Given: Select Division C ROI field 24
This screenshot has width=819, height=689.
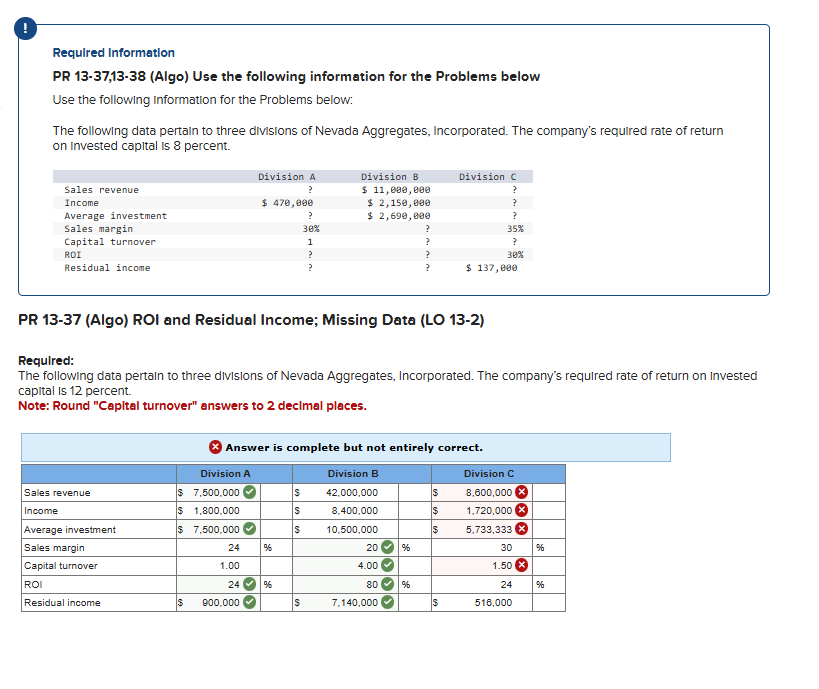Looking at the screenshot, I should 482,585.
